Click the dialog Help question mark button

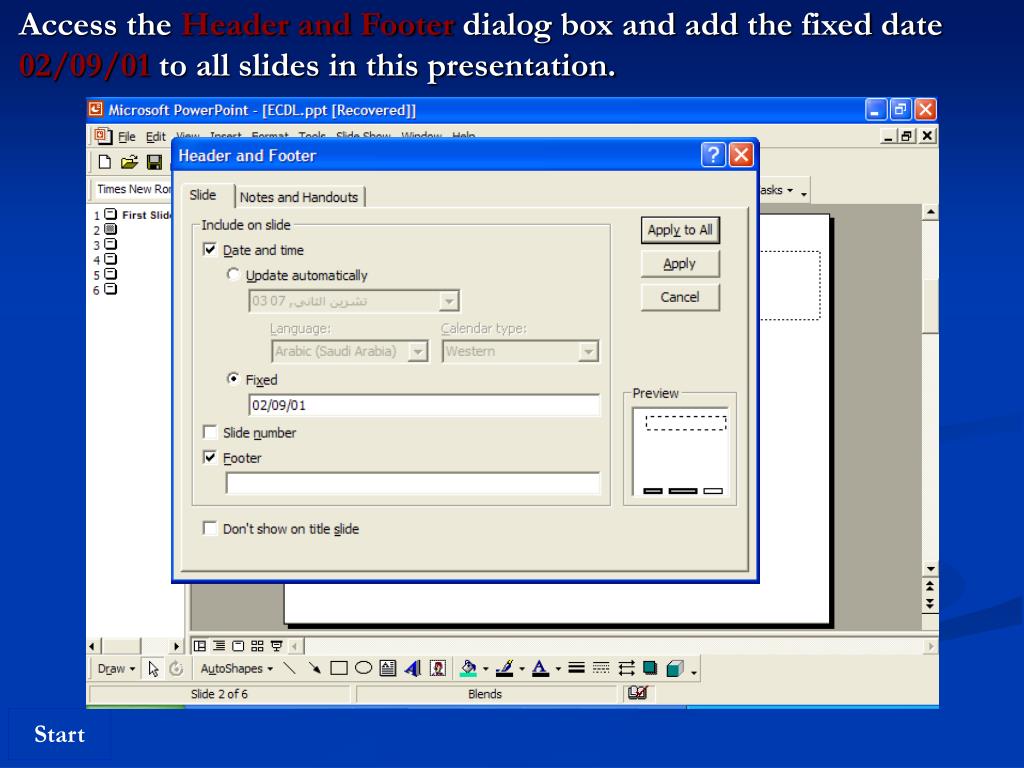click(x=713, y=155)
